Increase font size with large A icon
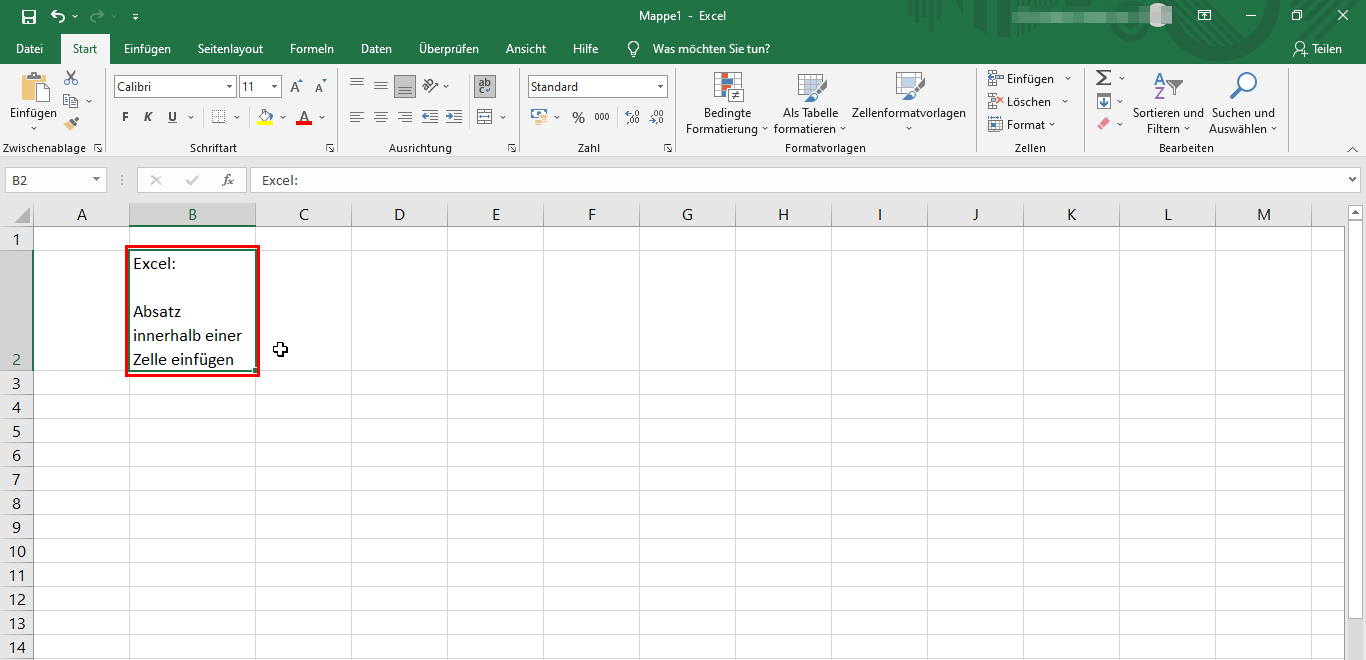1366x660 pixels. click(296, 87)
